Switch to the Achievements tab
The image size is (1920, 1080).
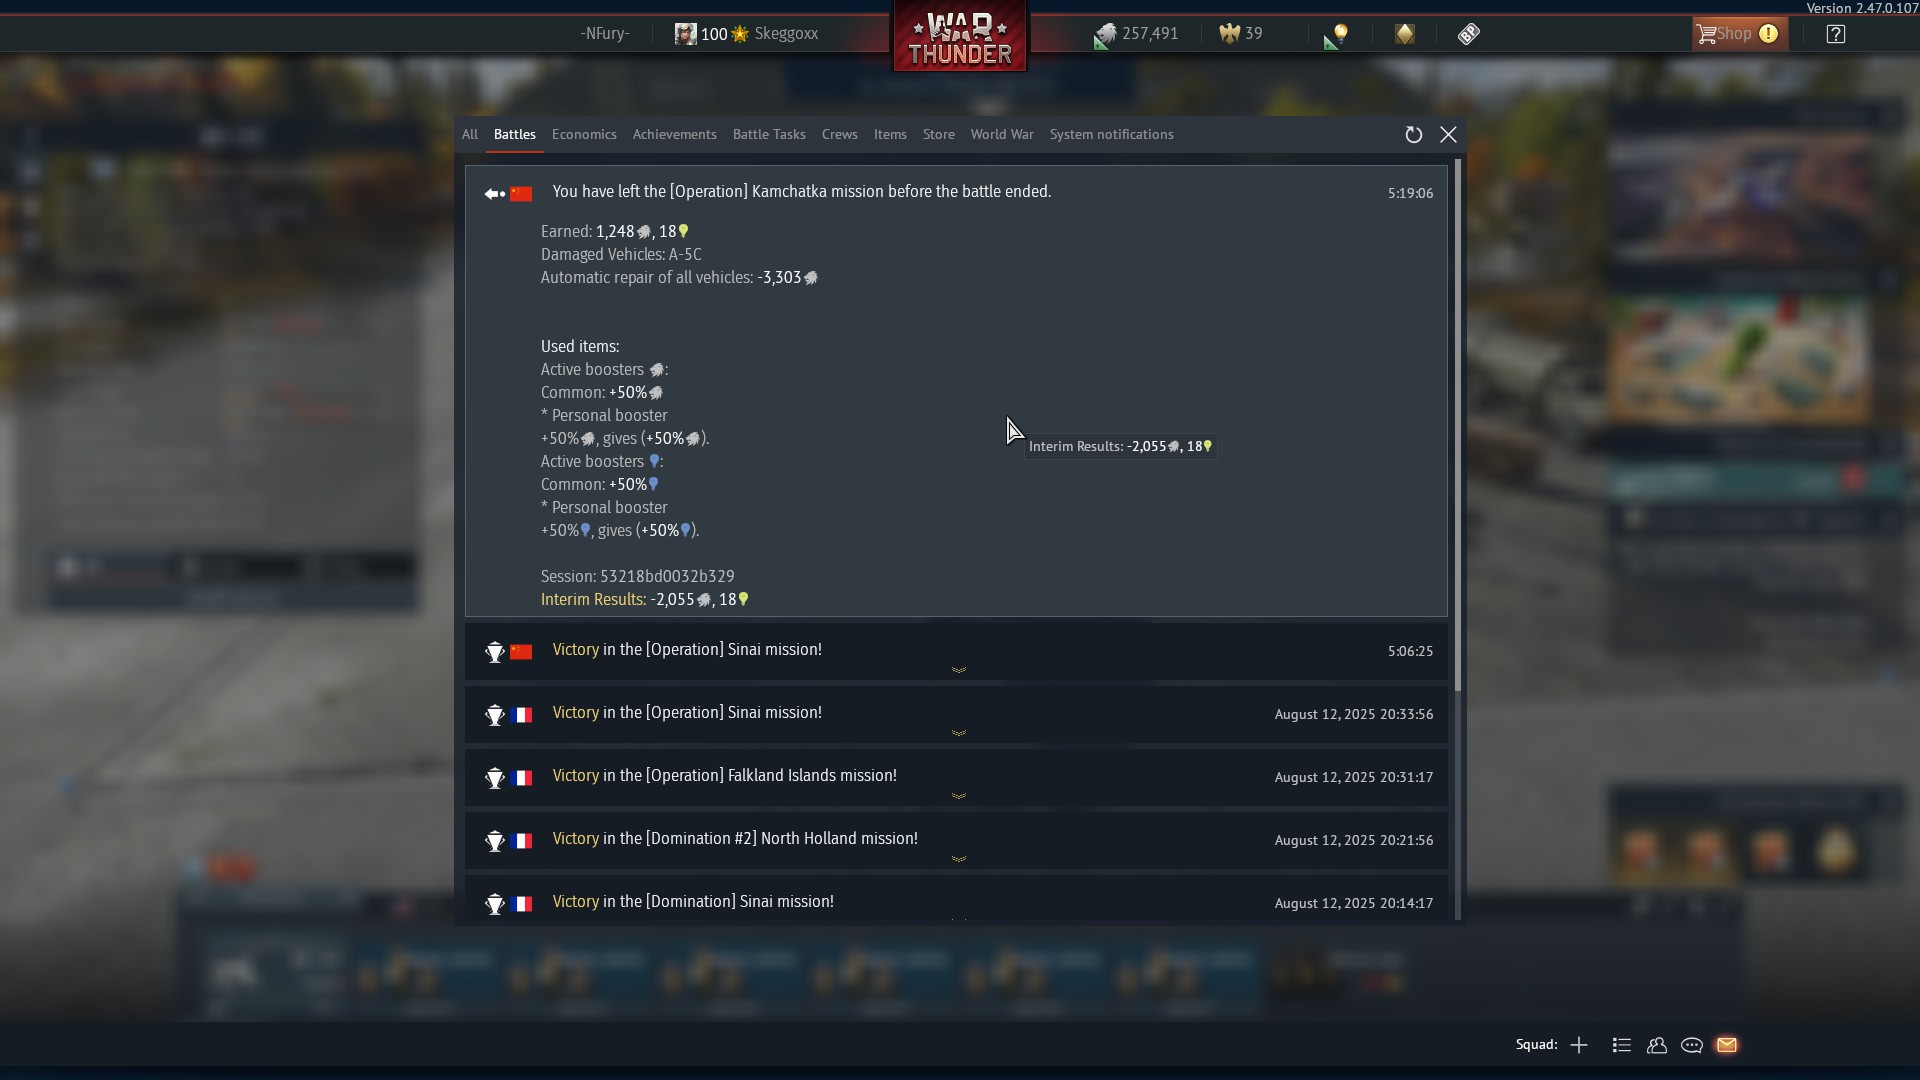tap(674, 134)
